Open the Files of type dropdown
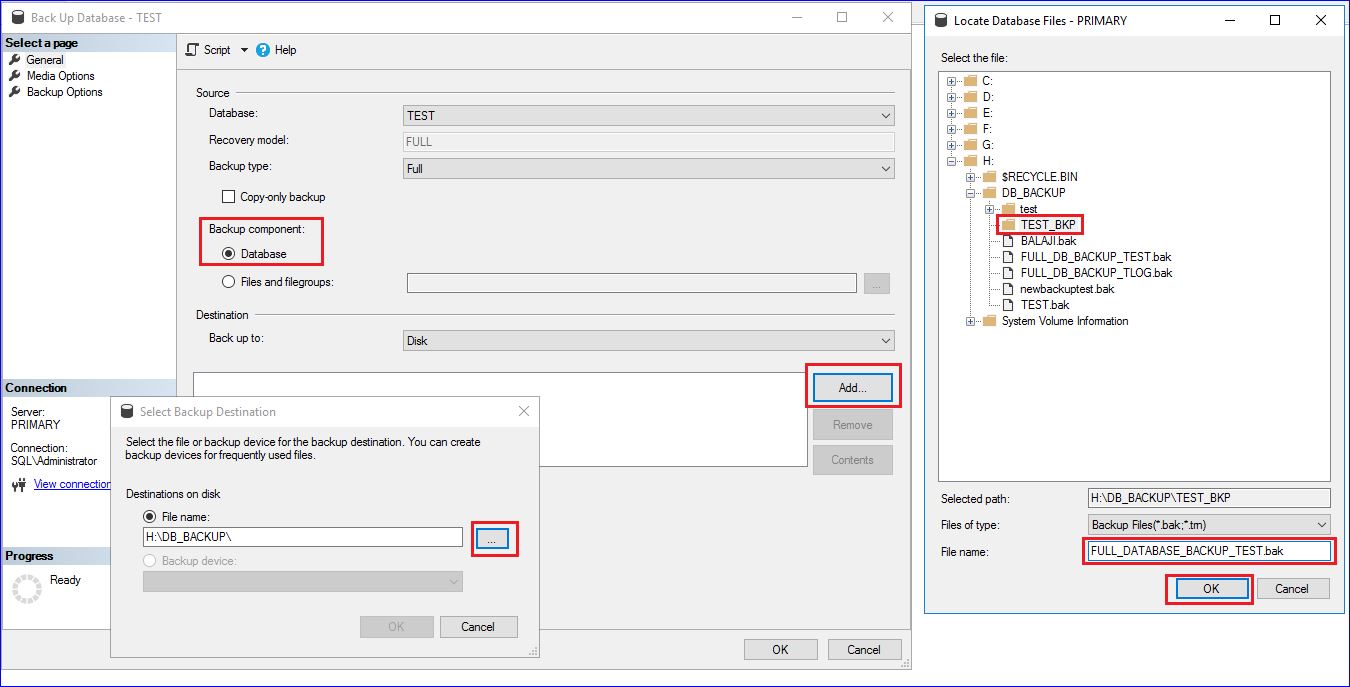 [x=1209, y=525]
